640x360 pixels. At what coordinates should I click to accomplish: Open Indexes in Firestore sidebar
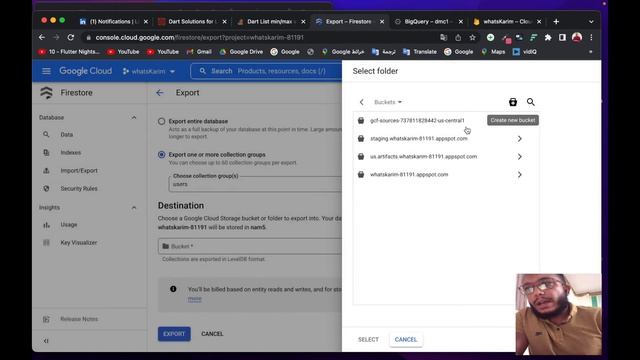click(x=71, y=152)
